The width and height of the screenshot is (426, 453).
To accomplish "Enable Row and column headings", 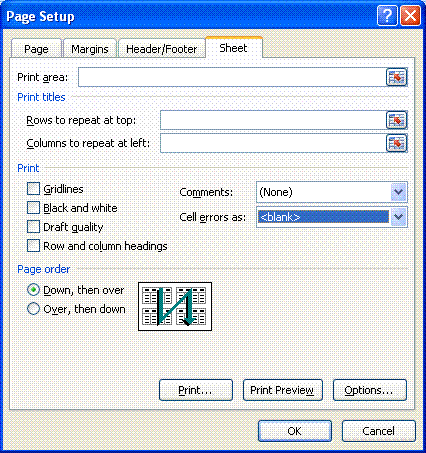I will pyautogui.click(x=33, y=246).
